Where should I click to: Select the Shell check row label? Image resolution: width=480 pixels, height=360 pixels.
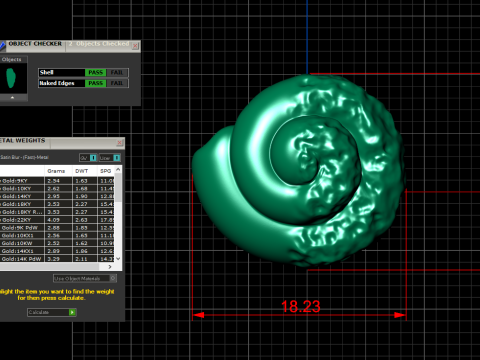point(46,73)
